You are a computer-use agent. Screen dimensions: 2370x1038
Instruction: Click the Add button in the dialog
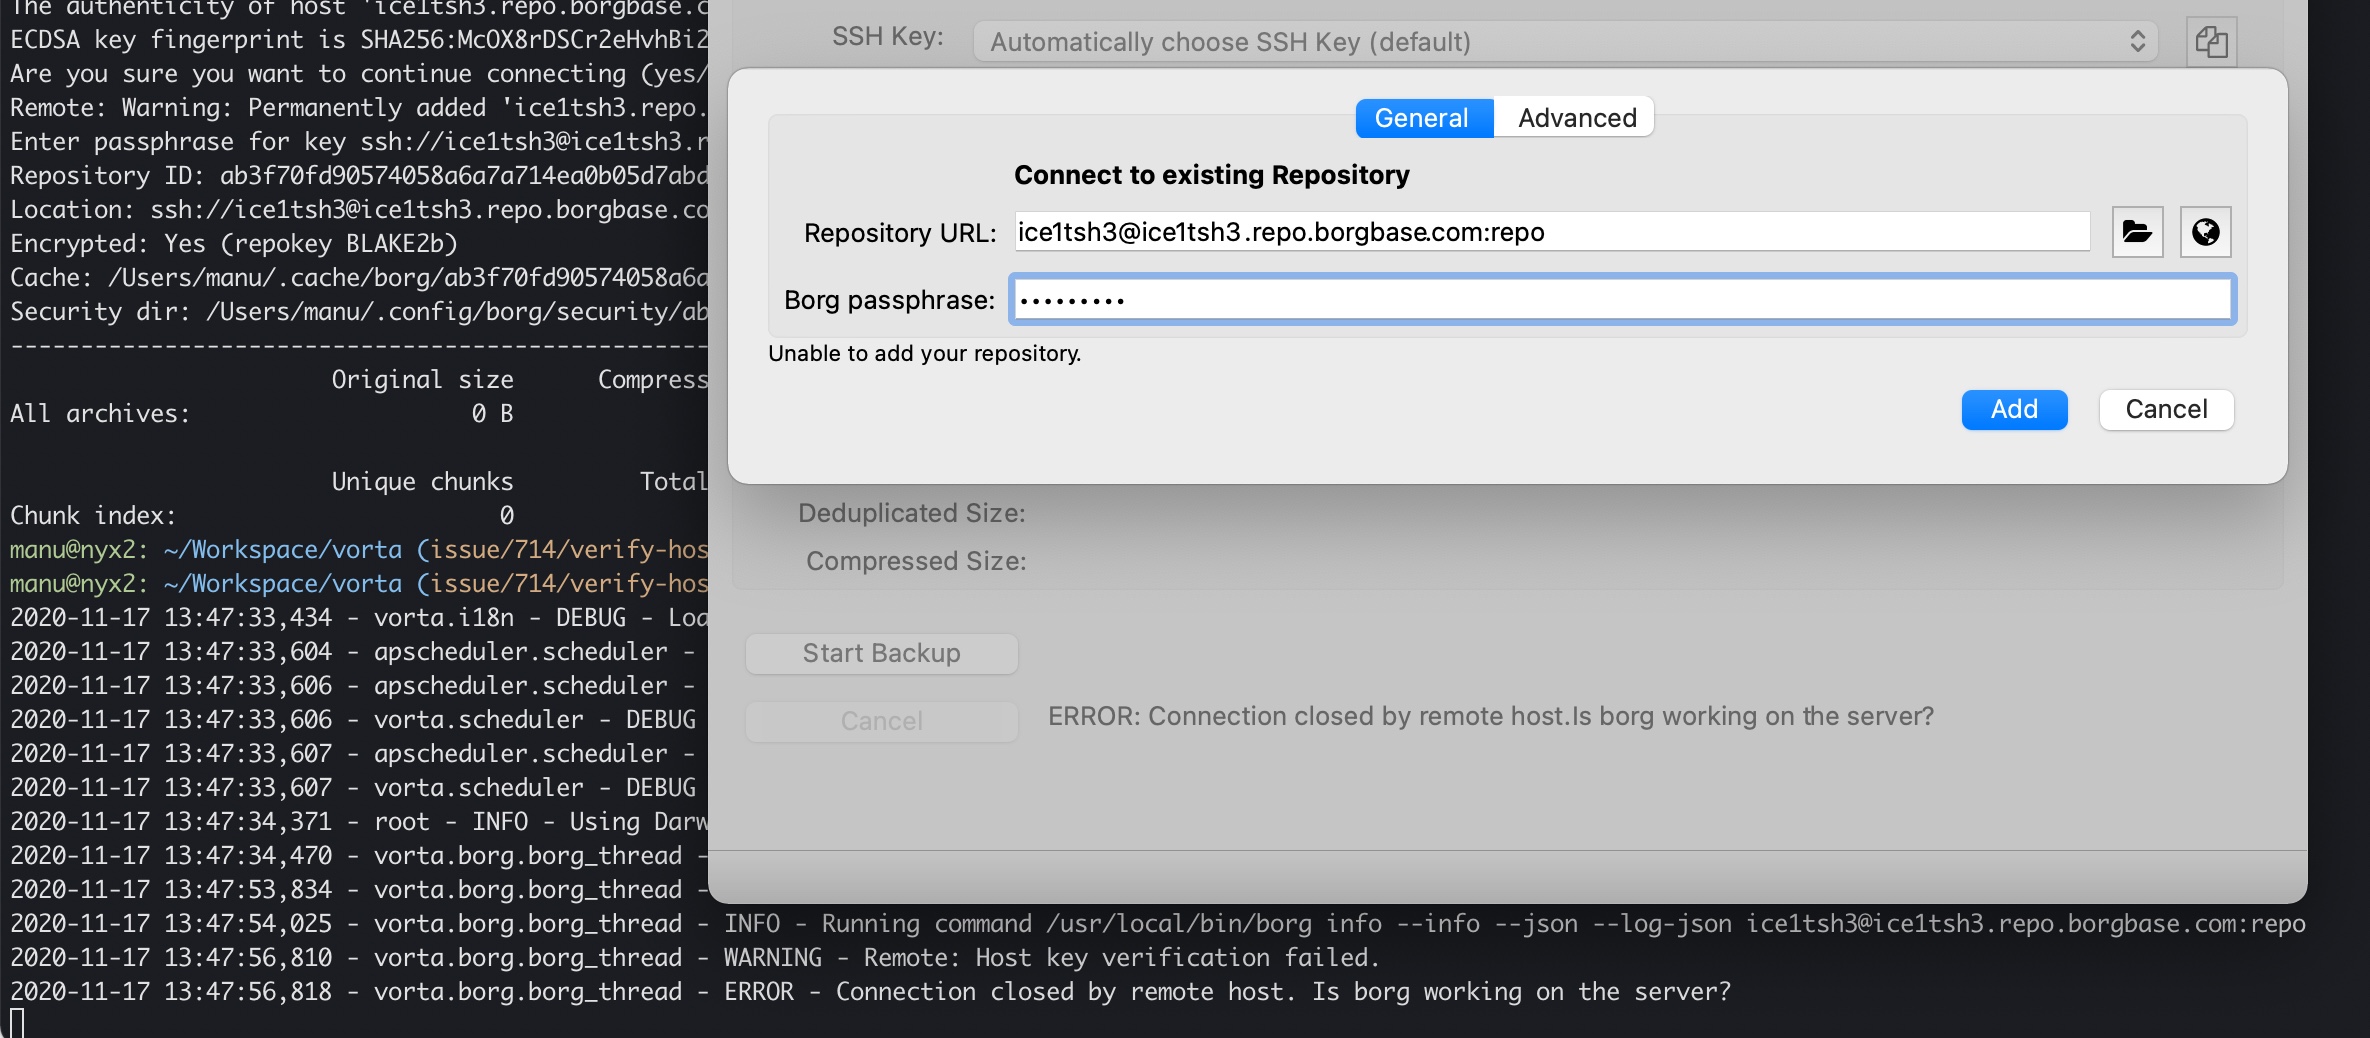point(2014,409)
